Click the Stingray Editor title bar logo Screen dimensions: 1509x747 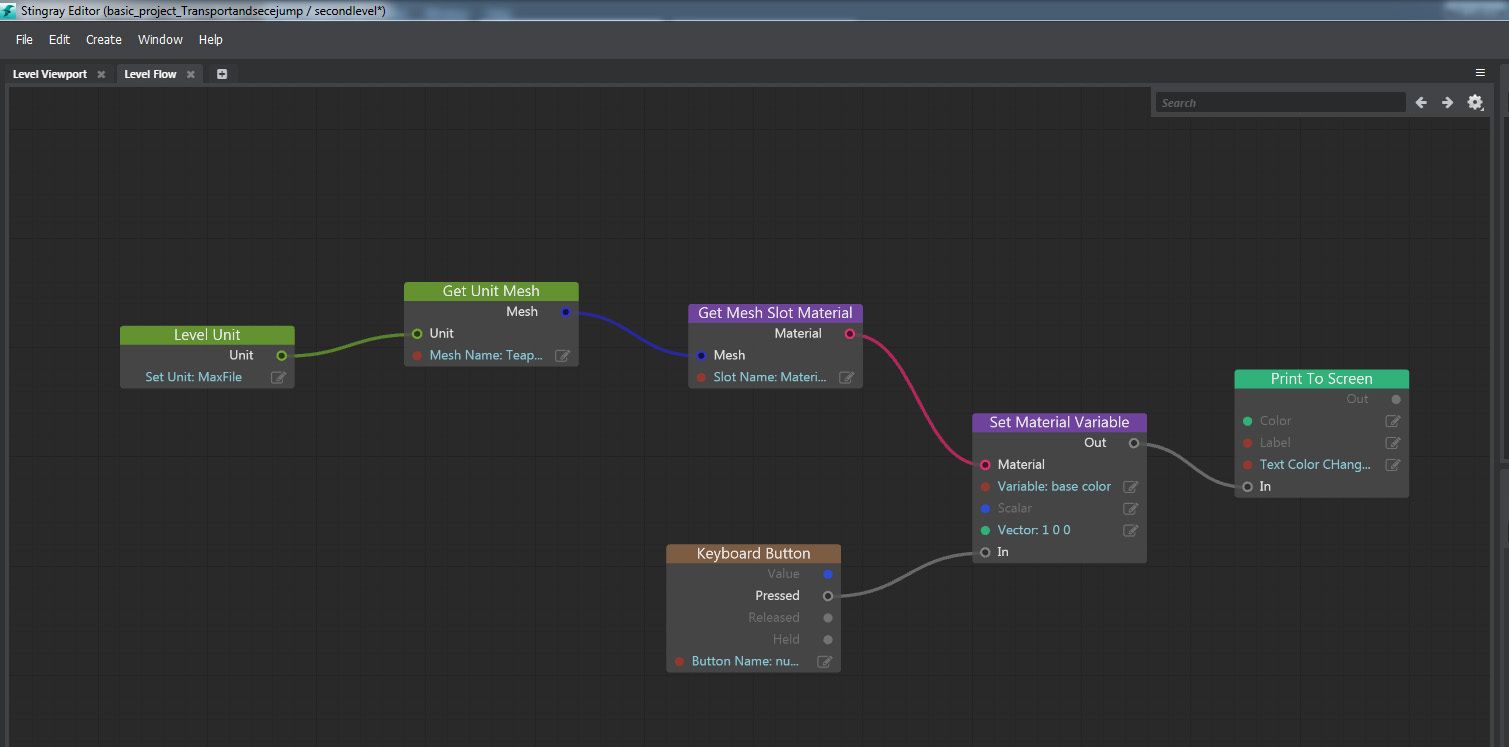pos(9,10)
